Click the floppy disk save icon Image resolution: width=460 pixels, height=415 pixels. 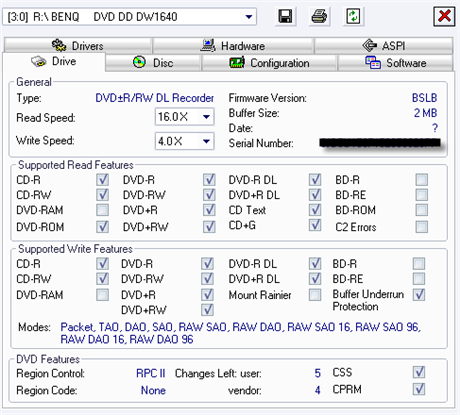(x=285, y=16)
